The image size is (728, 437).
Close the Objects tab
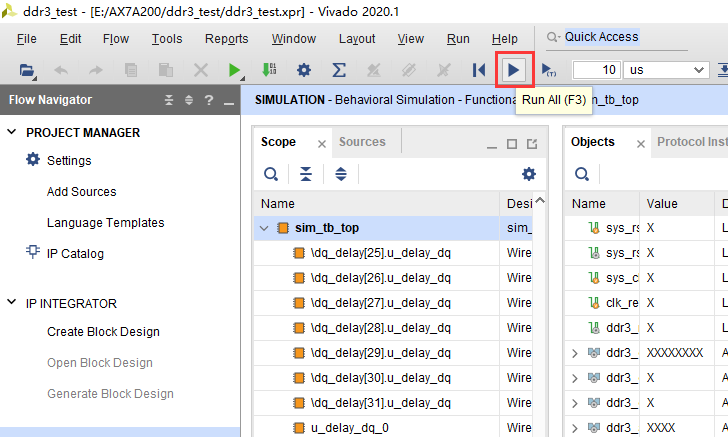point(641,144)
